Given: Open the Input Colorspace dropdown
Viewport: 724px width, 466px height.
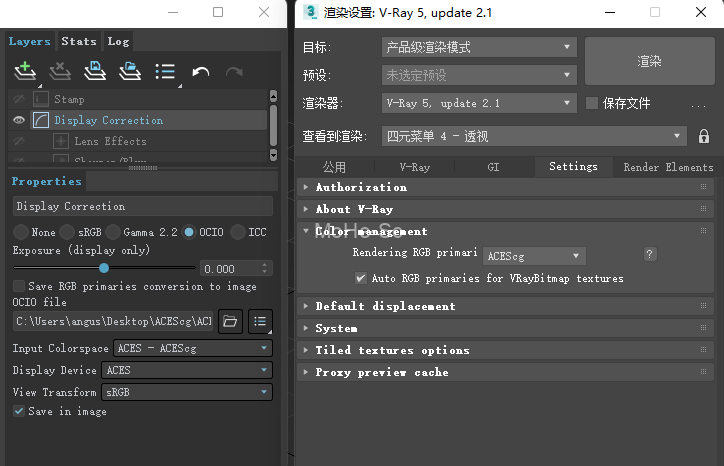Looking at the screenshot, I should coord(193,348).
